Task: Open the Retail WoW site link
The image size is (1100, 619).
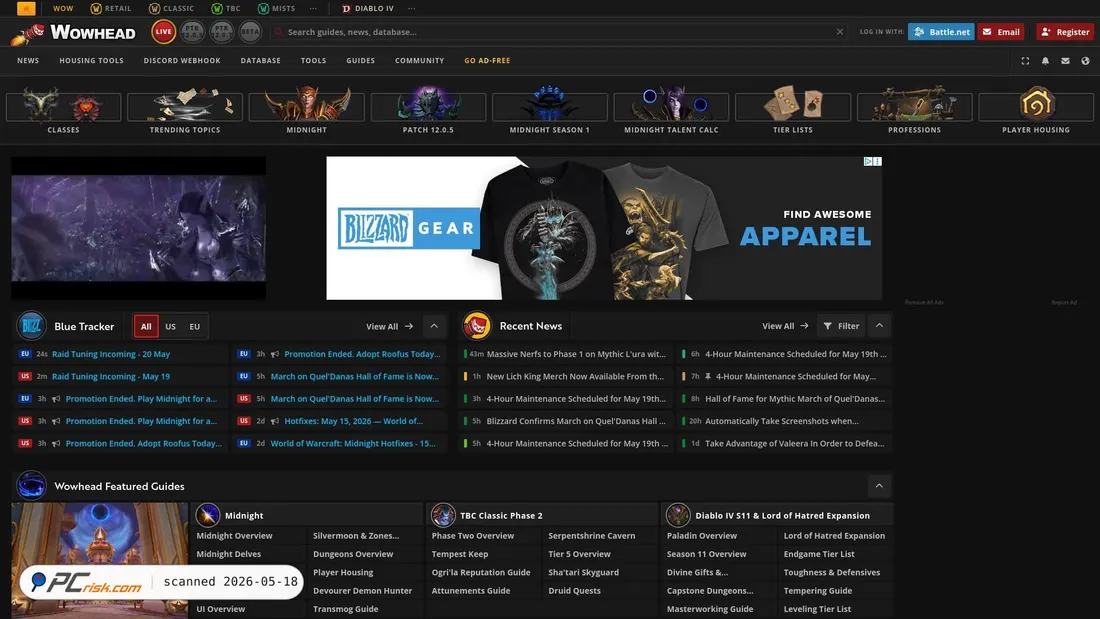Action: (111, 8)
